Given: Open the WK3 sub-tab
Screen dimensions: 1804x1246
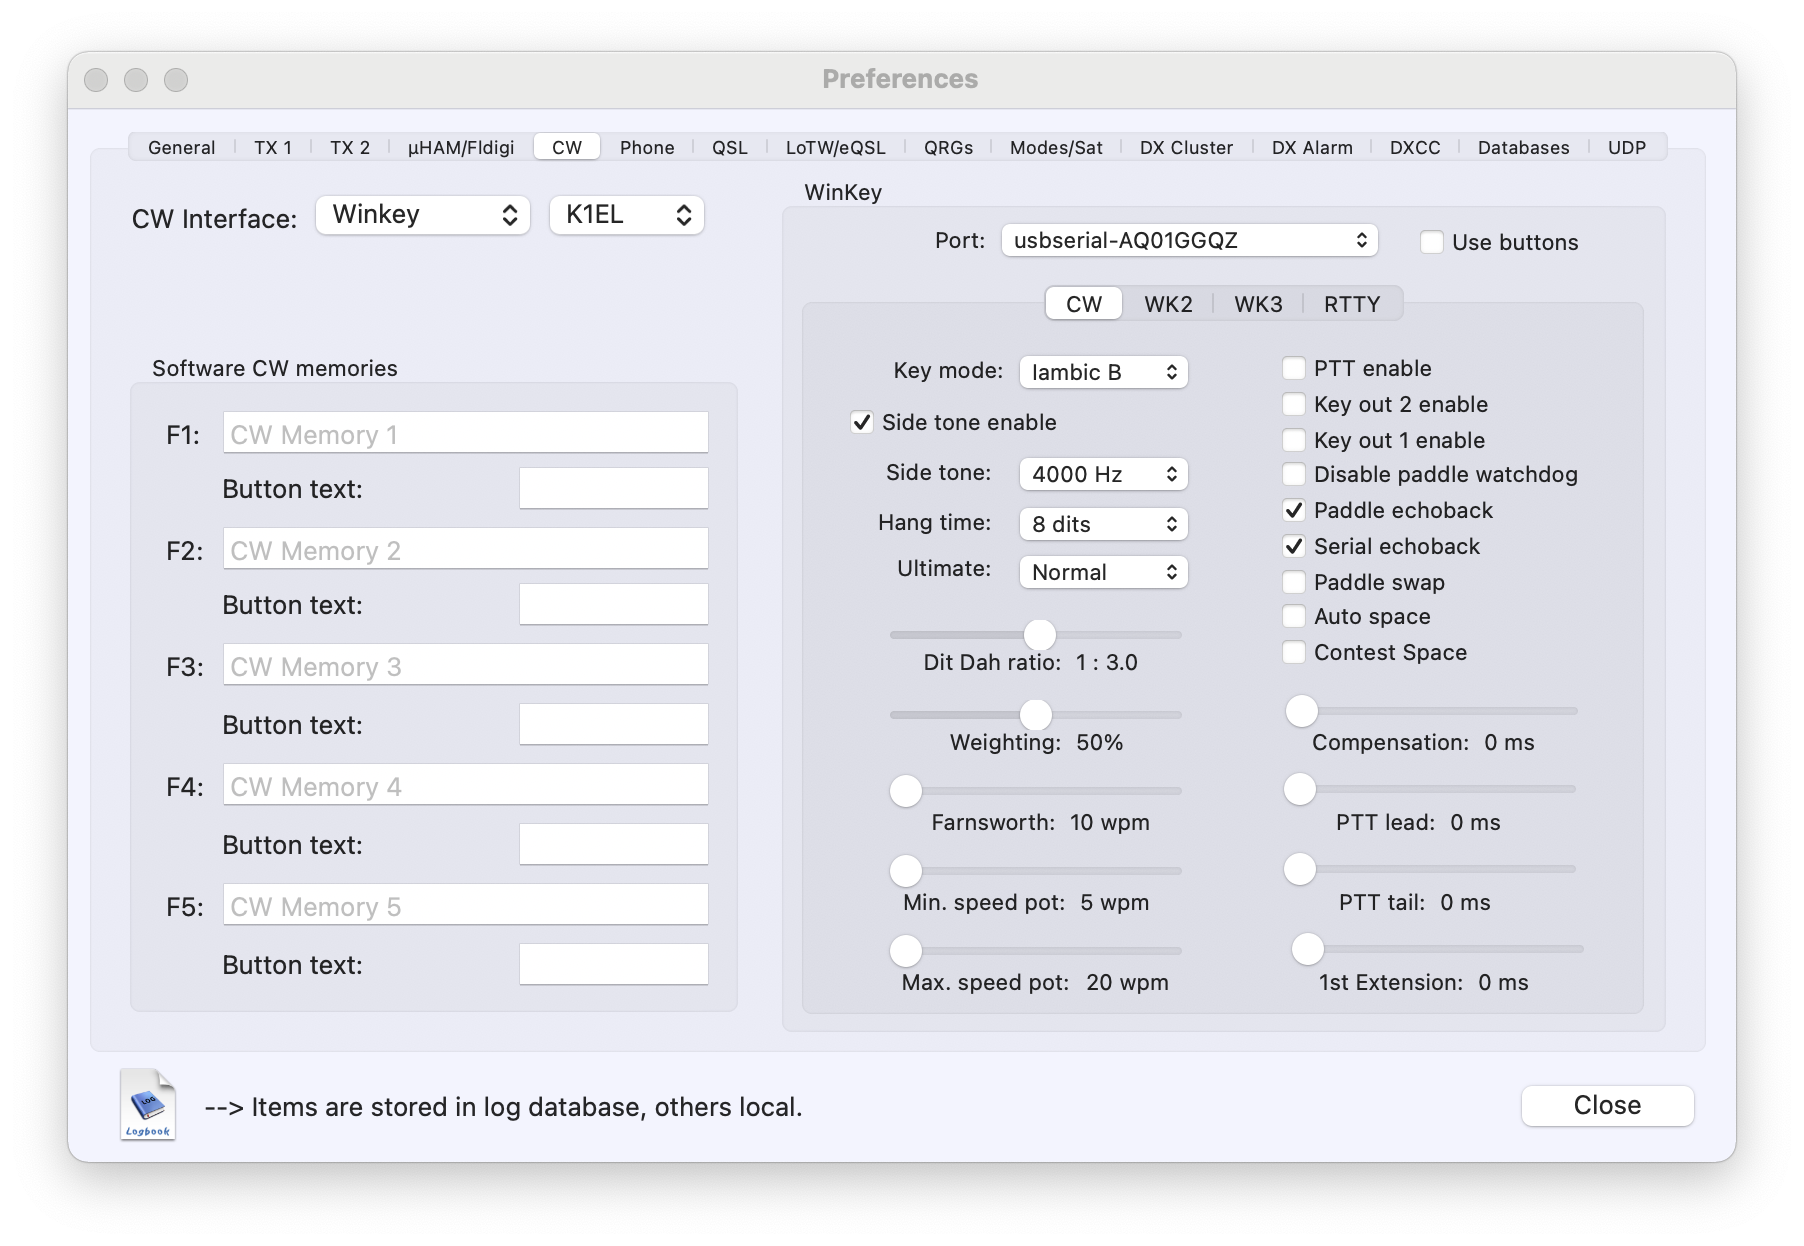Looking at the screenshot, I should pos(1258,305).
